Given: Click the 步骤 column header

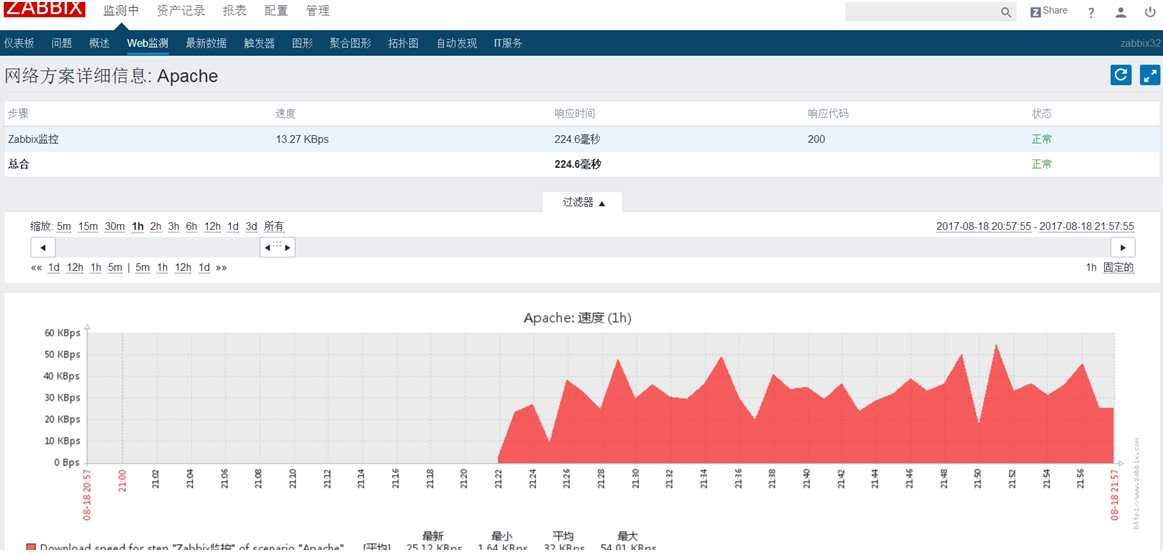Looking at the screenshot, I should click(x=18, y=113).
